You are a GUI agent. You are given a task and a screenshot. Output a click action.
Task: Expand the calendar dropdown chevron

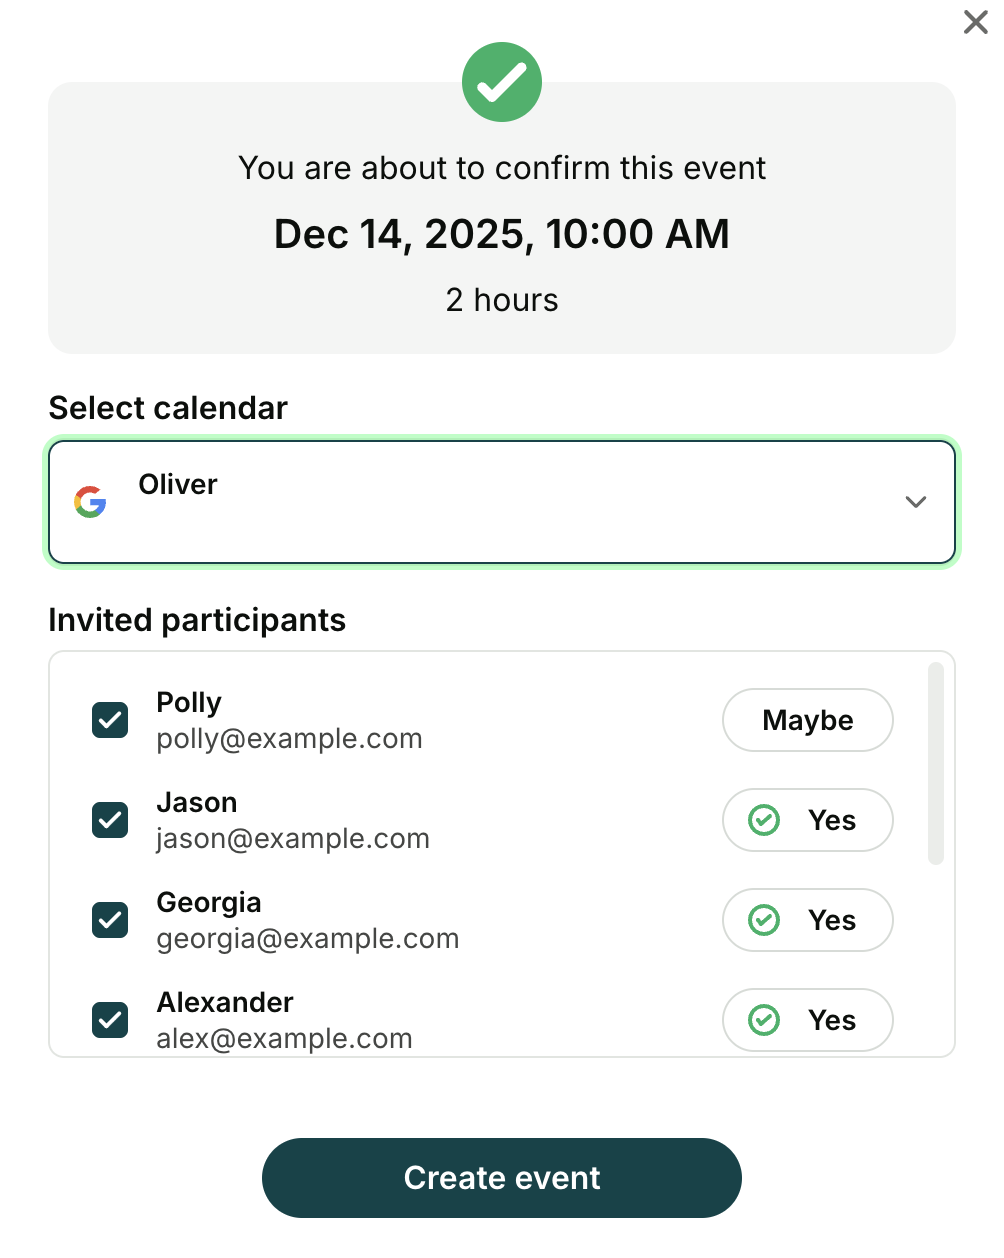[x=915, y=502]
